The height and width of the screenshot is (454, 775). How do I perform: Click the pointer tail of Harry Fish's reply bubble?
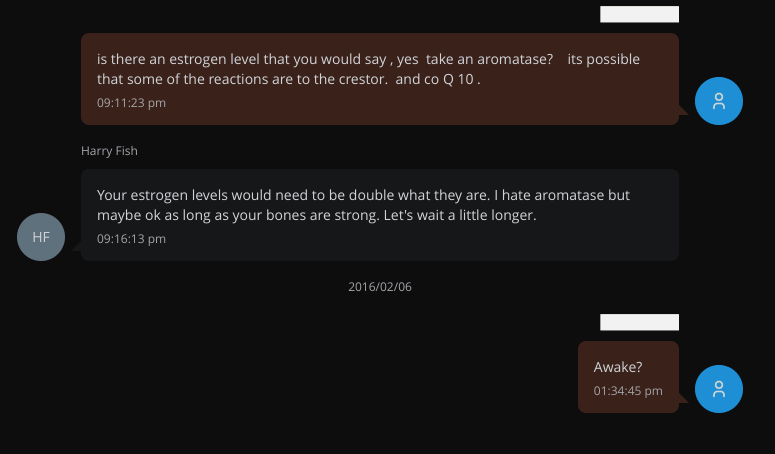click(x=75, y=247)
